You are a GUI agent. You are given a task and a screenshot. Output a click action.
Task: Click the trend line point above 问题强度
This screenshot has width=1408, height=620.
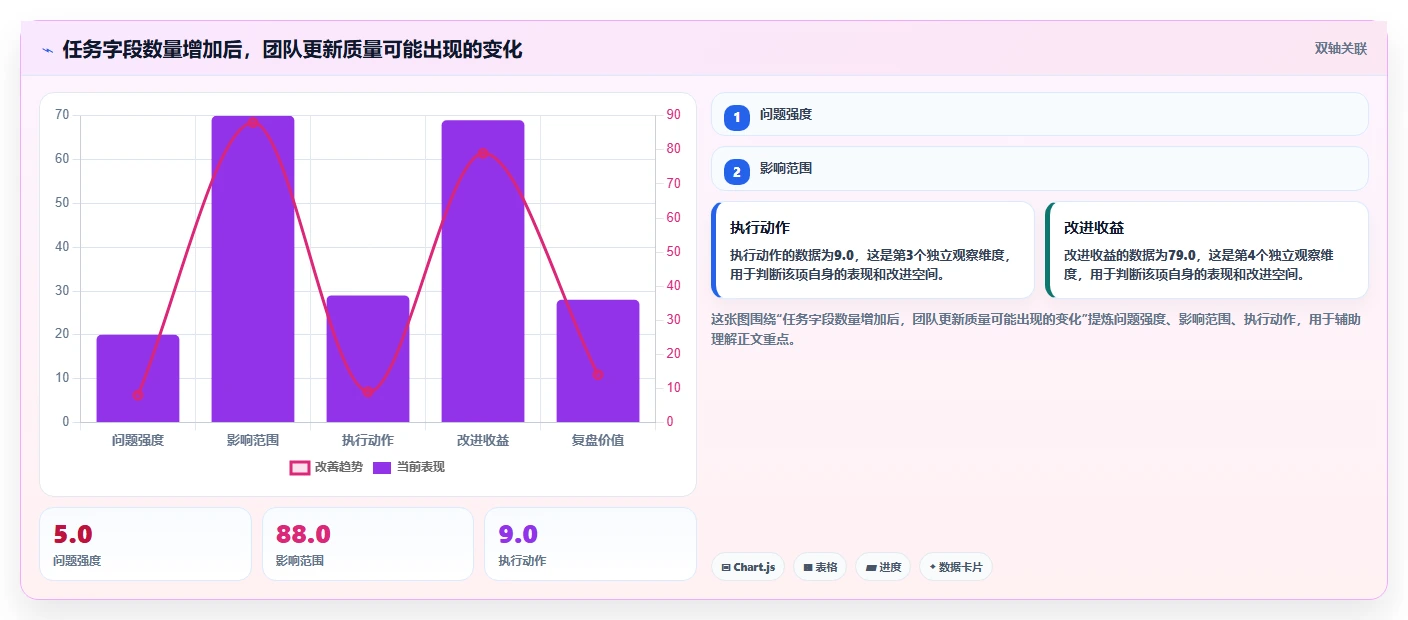138,395
